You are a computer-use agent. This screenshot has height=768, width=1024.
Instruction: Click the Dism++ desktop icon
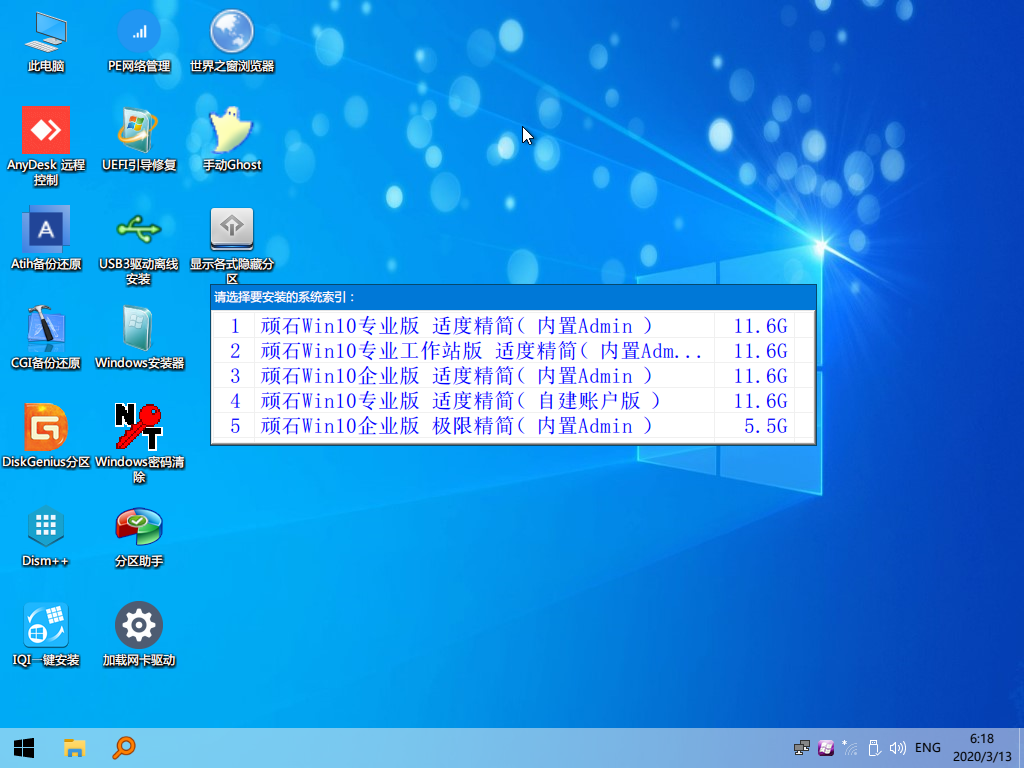(46, 527)
